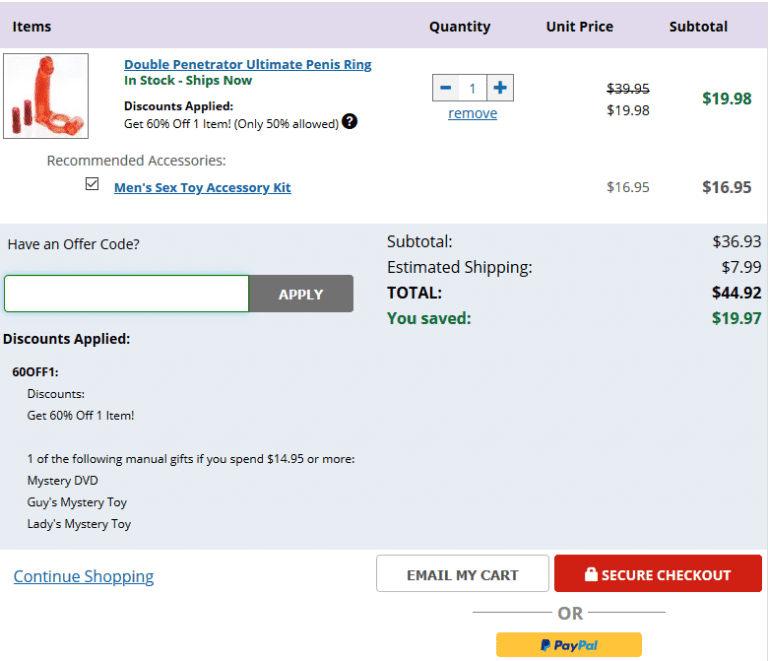The width and height of the screenshot is (768, 661).
Task: Click the PayPal logo icon
Action: click(x=545, y=645)
